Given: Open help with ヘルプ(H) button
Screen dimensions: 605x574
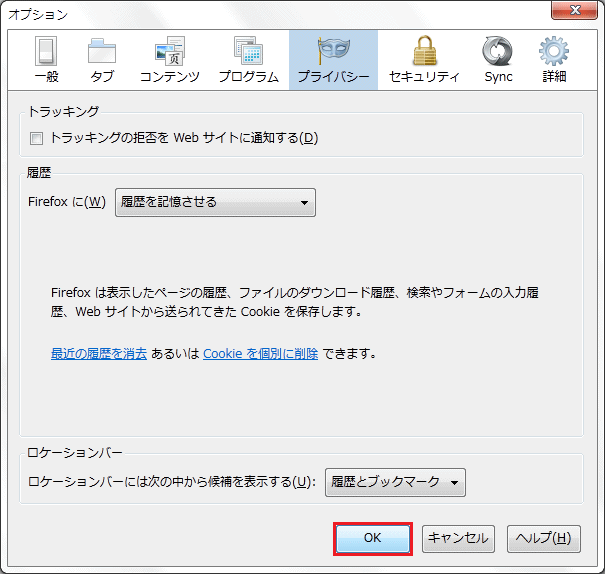Looking at the screenshot, I should tap(544, 539).
